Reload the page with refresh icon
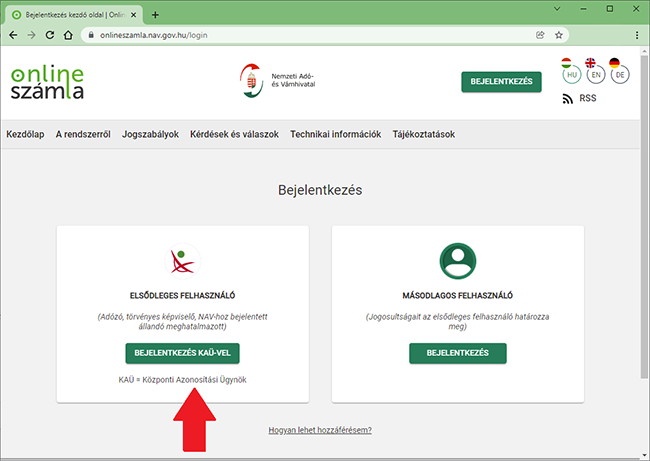The width and height of the screenshot is (650, 461). pos(50,35)
